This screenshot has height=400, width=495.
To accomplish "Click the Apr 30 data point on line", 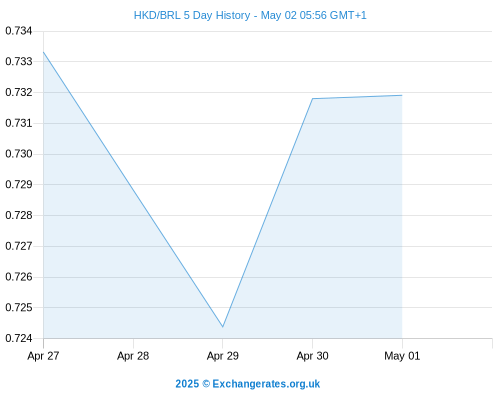I will click(x=312, y=99).
